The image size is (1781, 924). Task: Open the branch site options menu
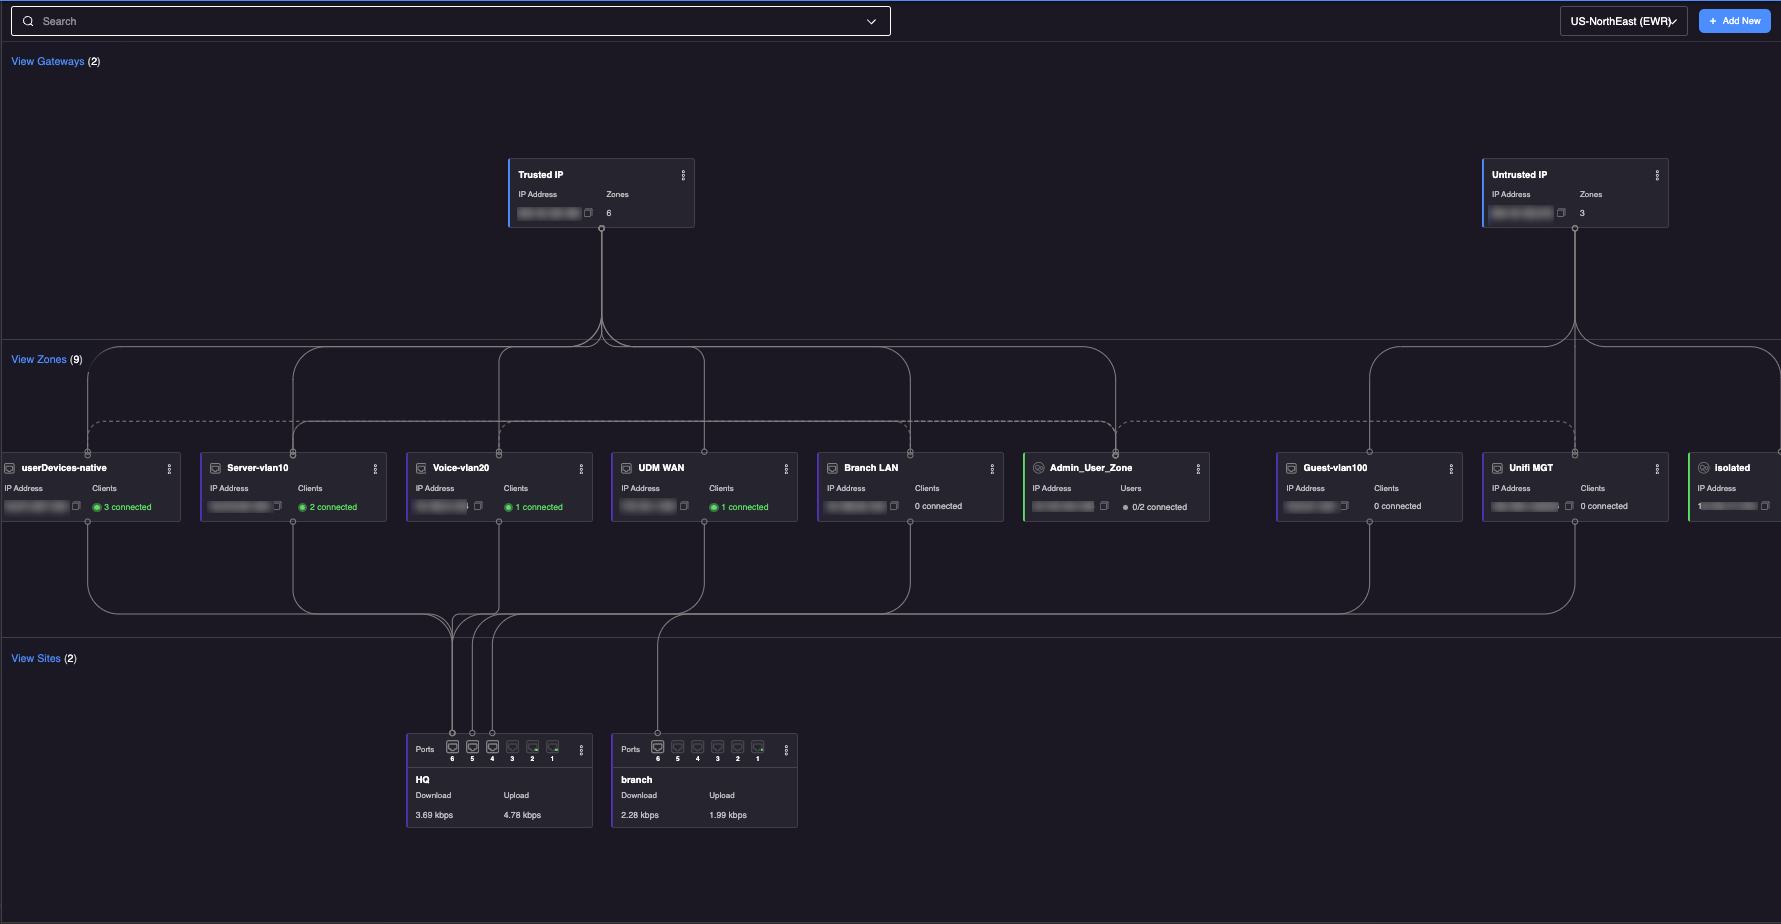pyautogui.click(x=786, y=750)
